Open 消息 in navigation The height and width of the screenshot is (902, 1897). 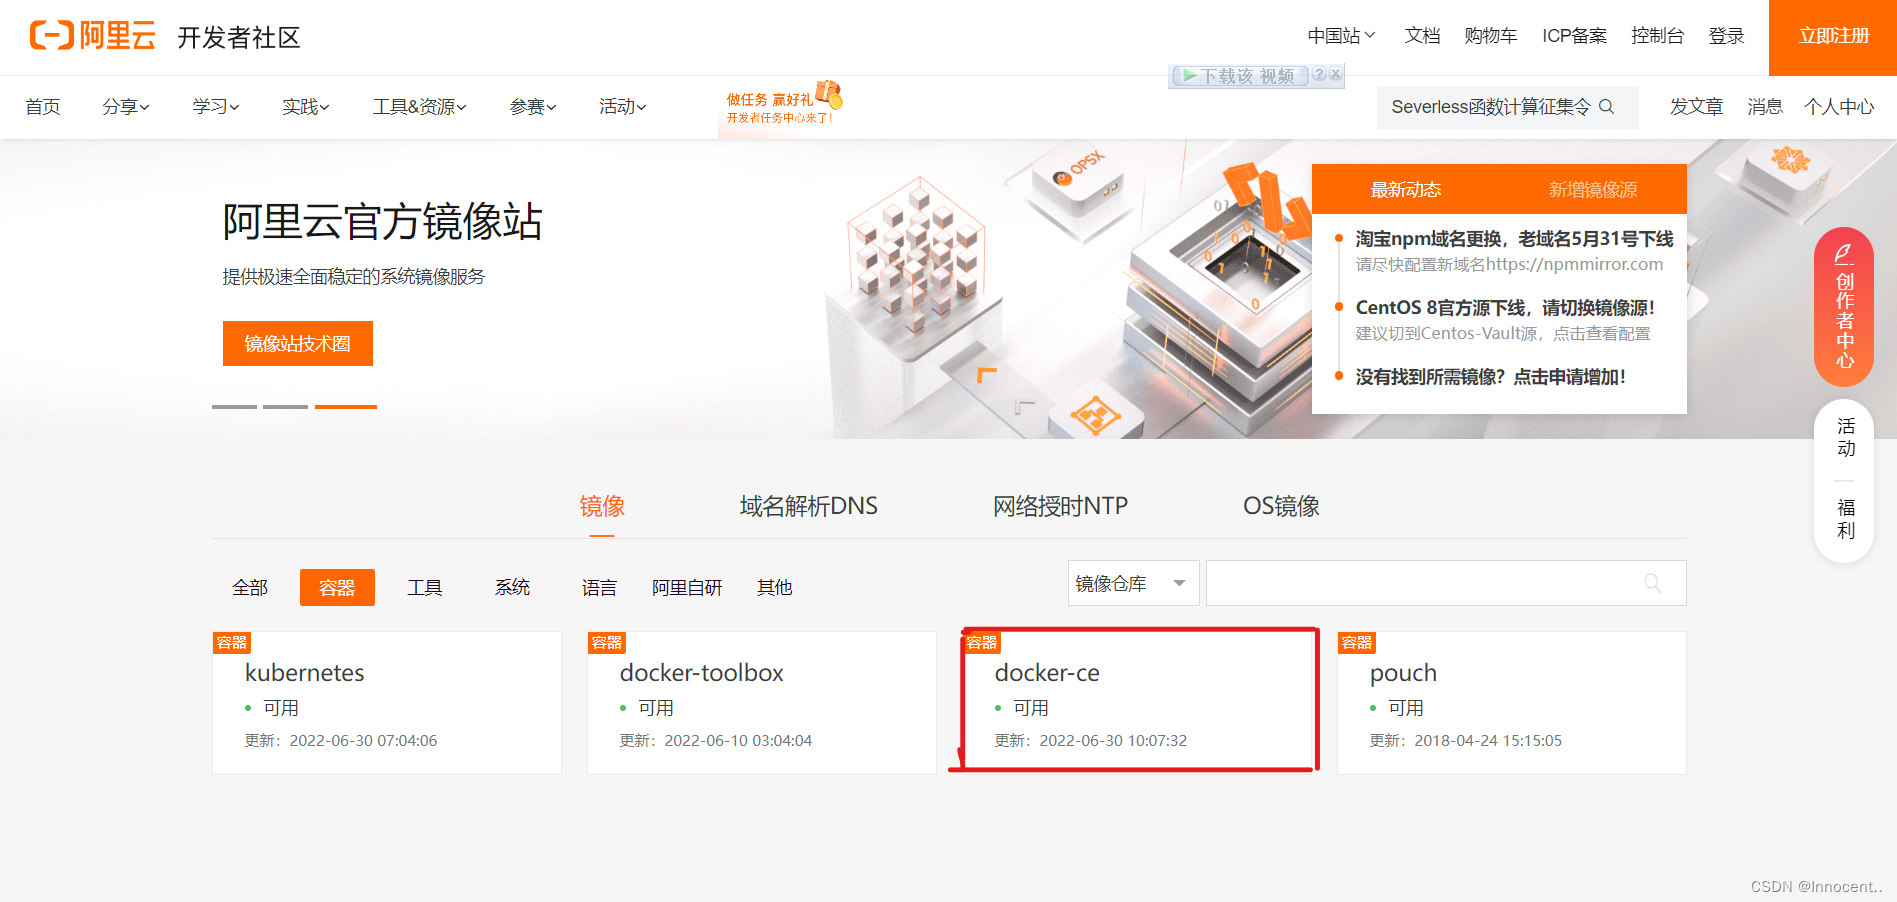tap(1765, 107)
